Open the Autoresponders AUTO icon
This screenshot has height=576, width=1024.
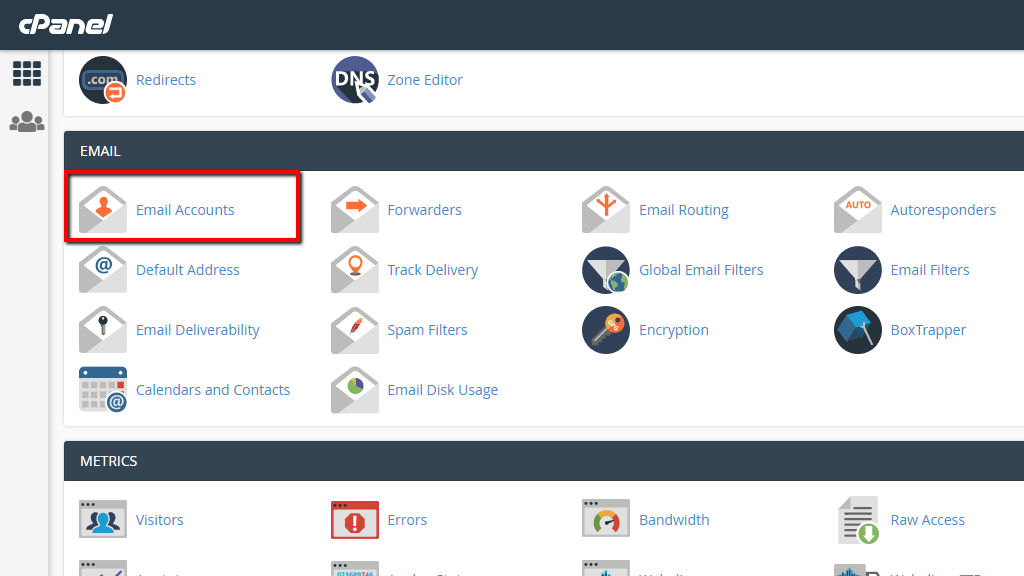point(857,210)
